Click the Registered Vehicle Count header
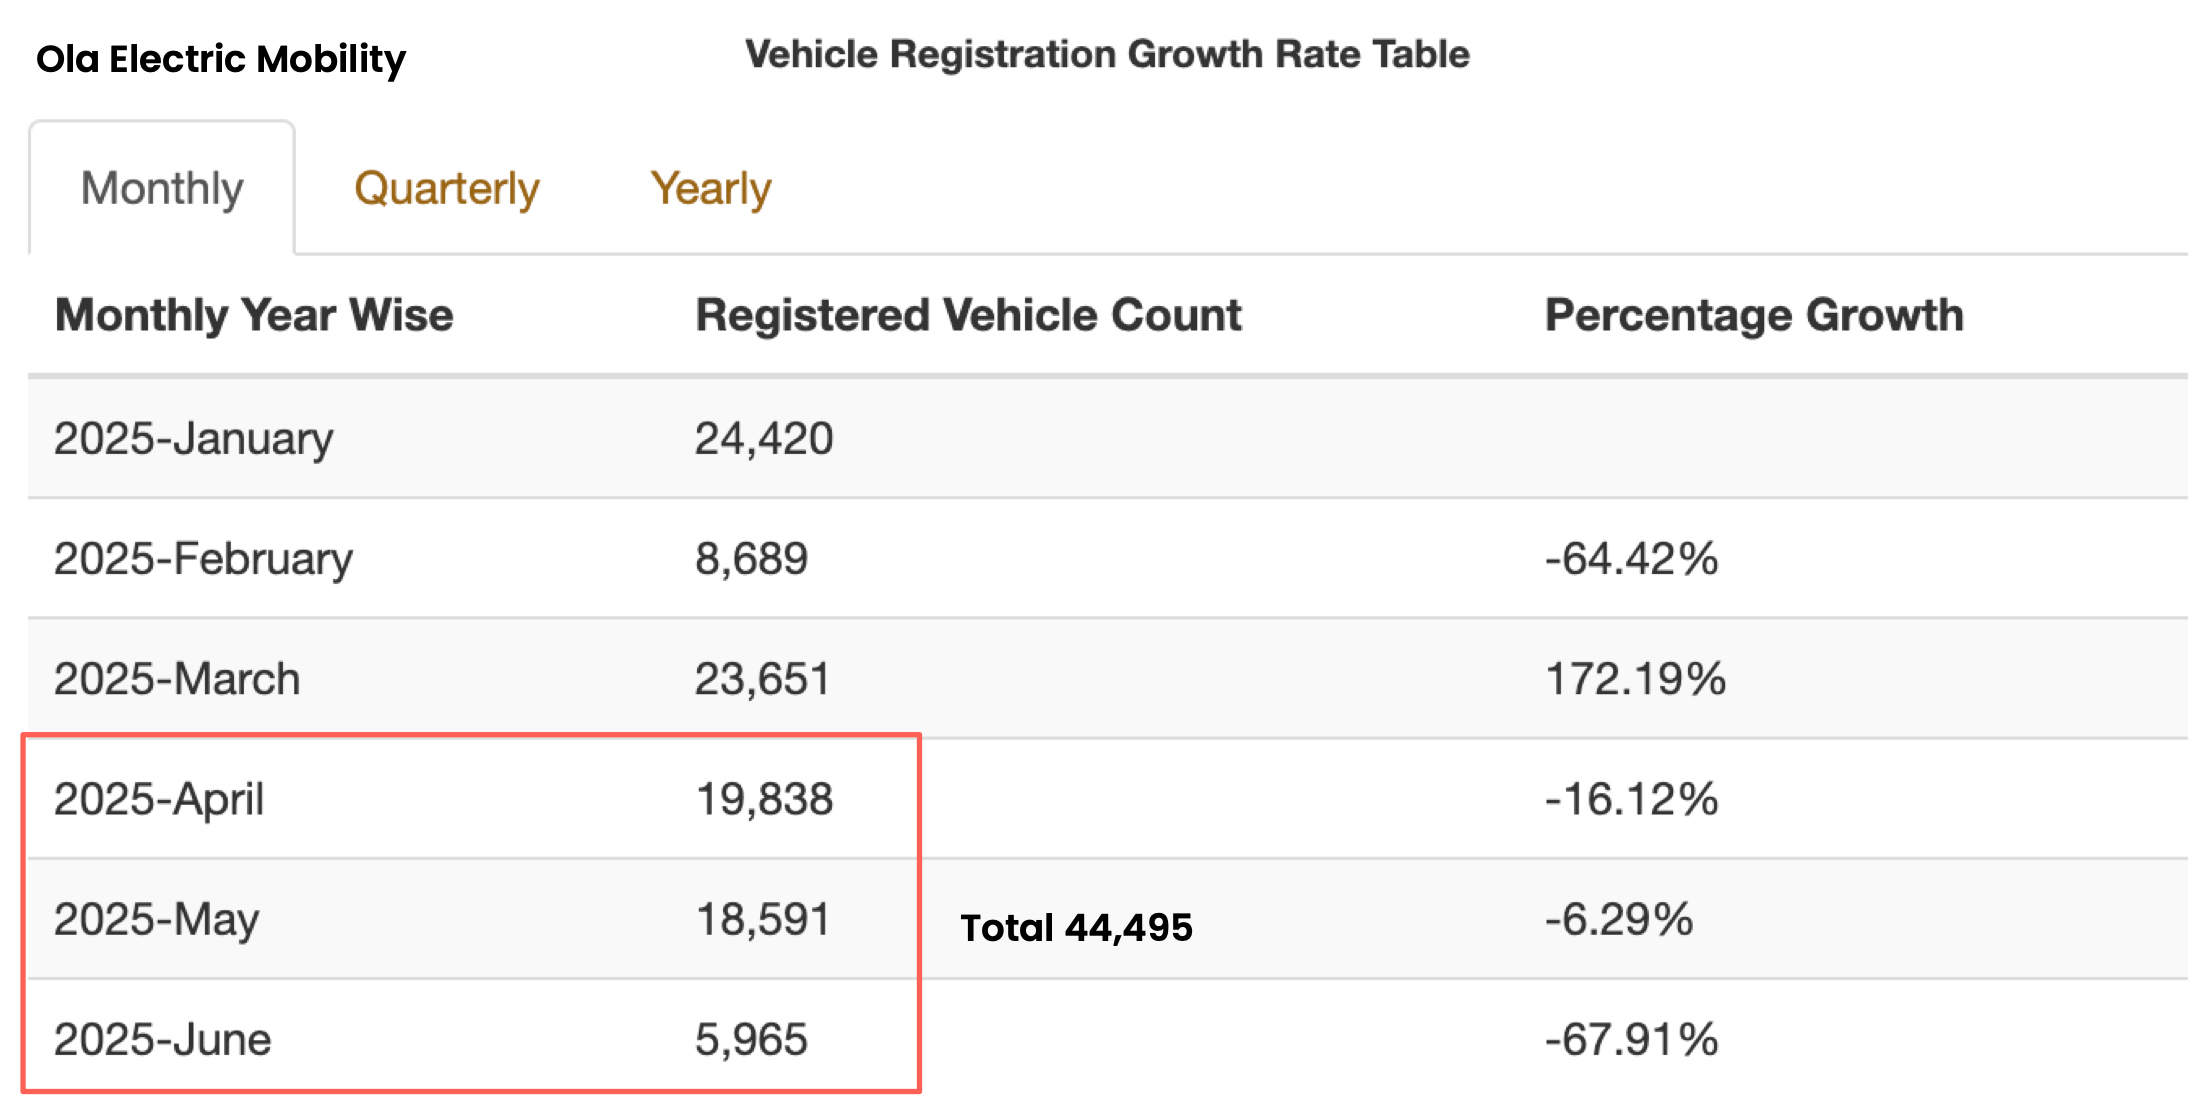2190x1106 pixels. click(967, 315)
